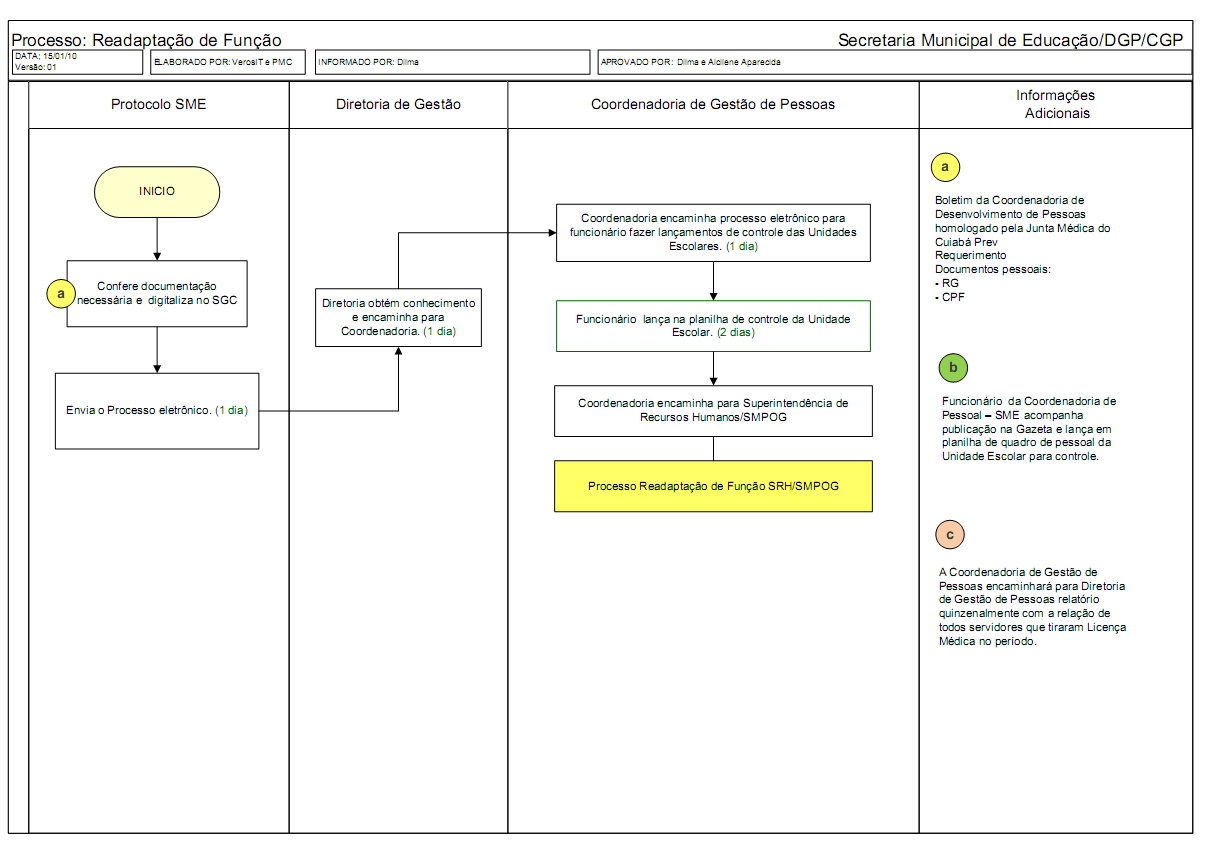Viewport: 1209px width, 854px height.
Task: Click 'Coordenadoria encaminha processo eletrônico' box
Action: [713, 232]
